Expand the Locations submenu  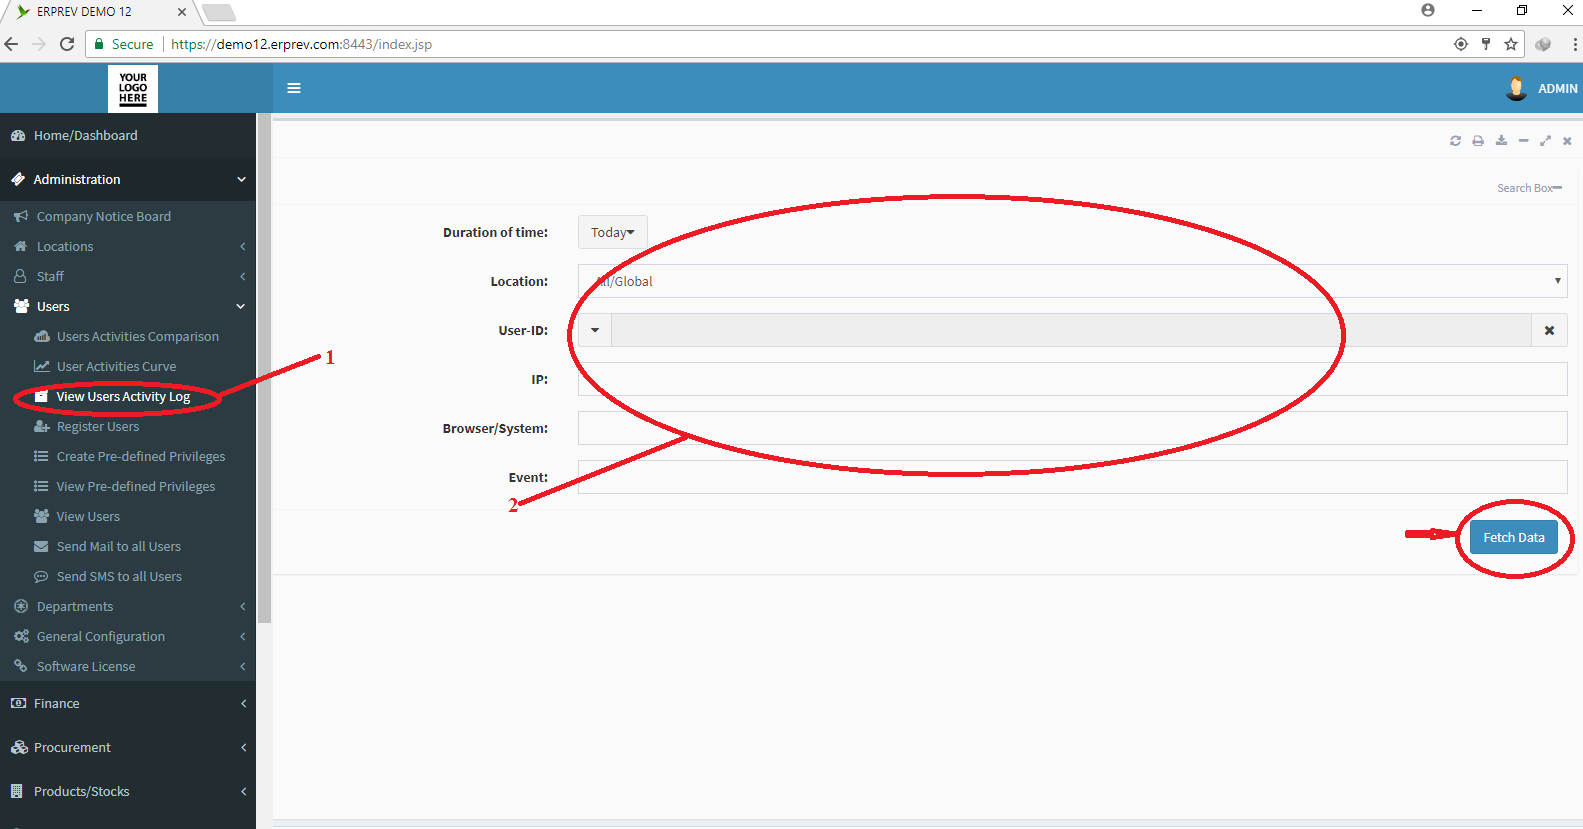pyautogui.click(x=128, y=246)
